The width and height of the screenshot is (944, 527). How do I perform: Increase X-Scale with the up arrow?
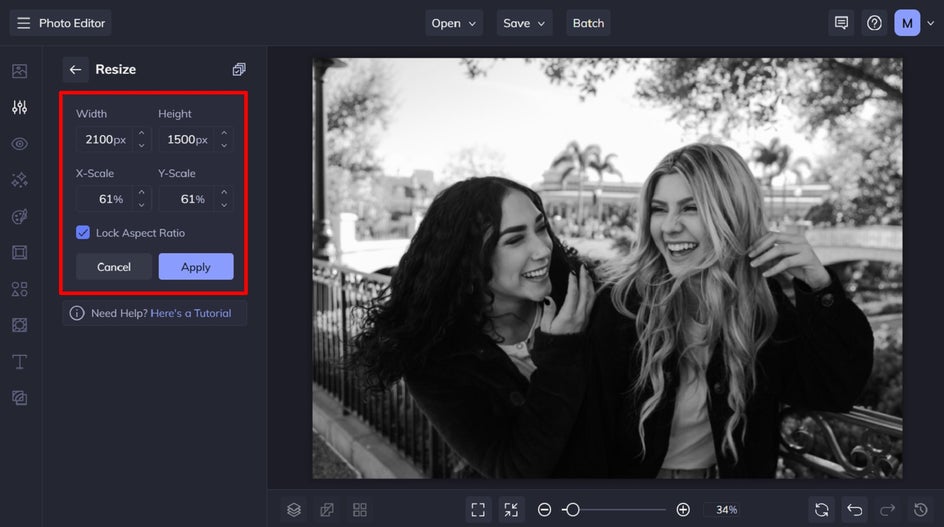[141, 193]
